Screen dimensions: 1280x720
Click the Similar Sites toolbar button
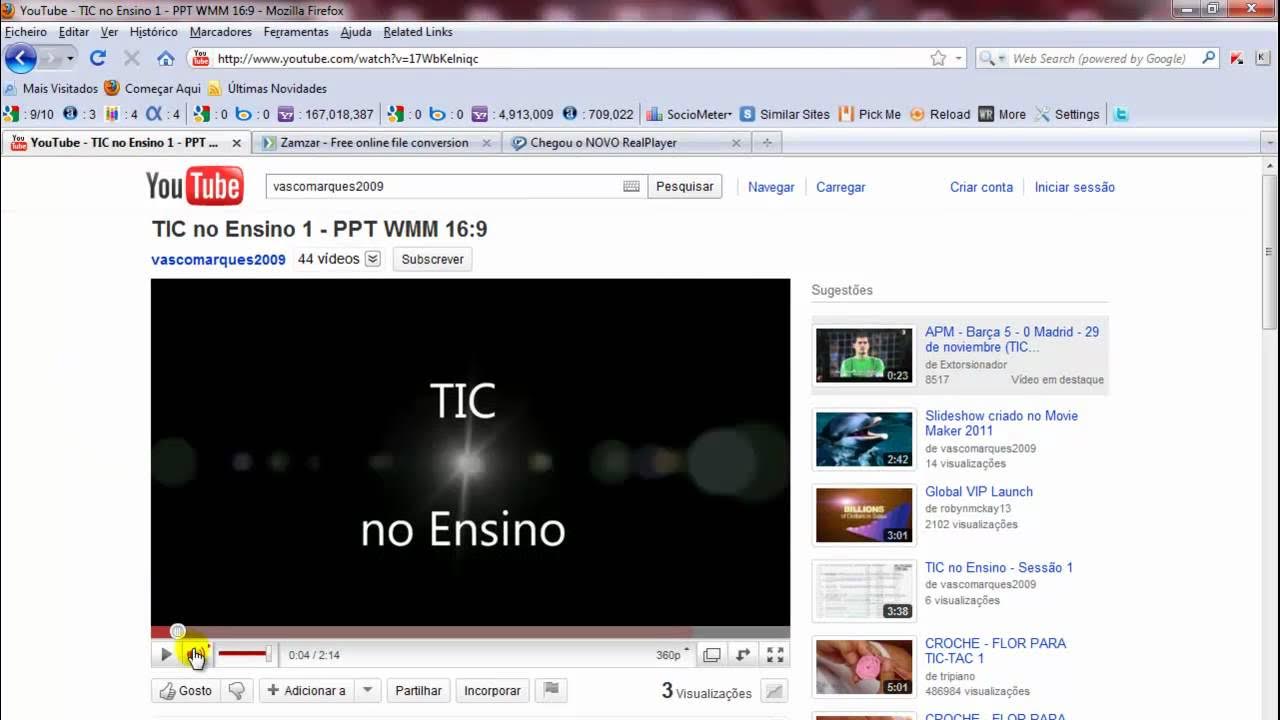785,114
